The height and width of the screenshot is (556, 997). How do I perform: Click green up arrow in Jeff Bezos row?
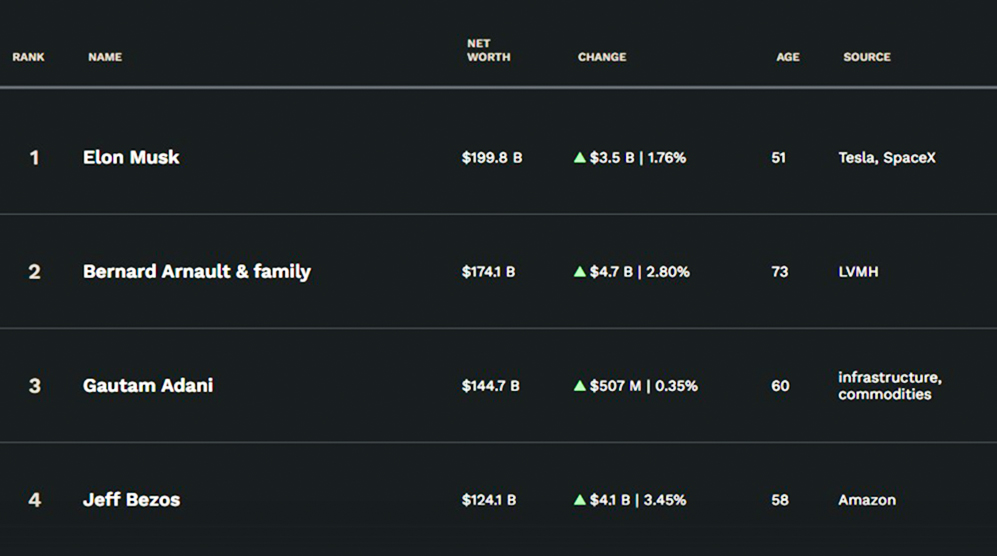(580, 499)
